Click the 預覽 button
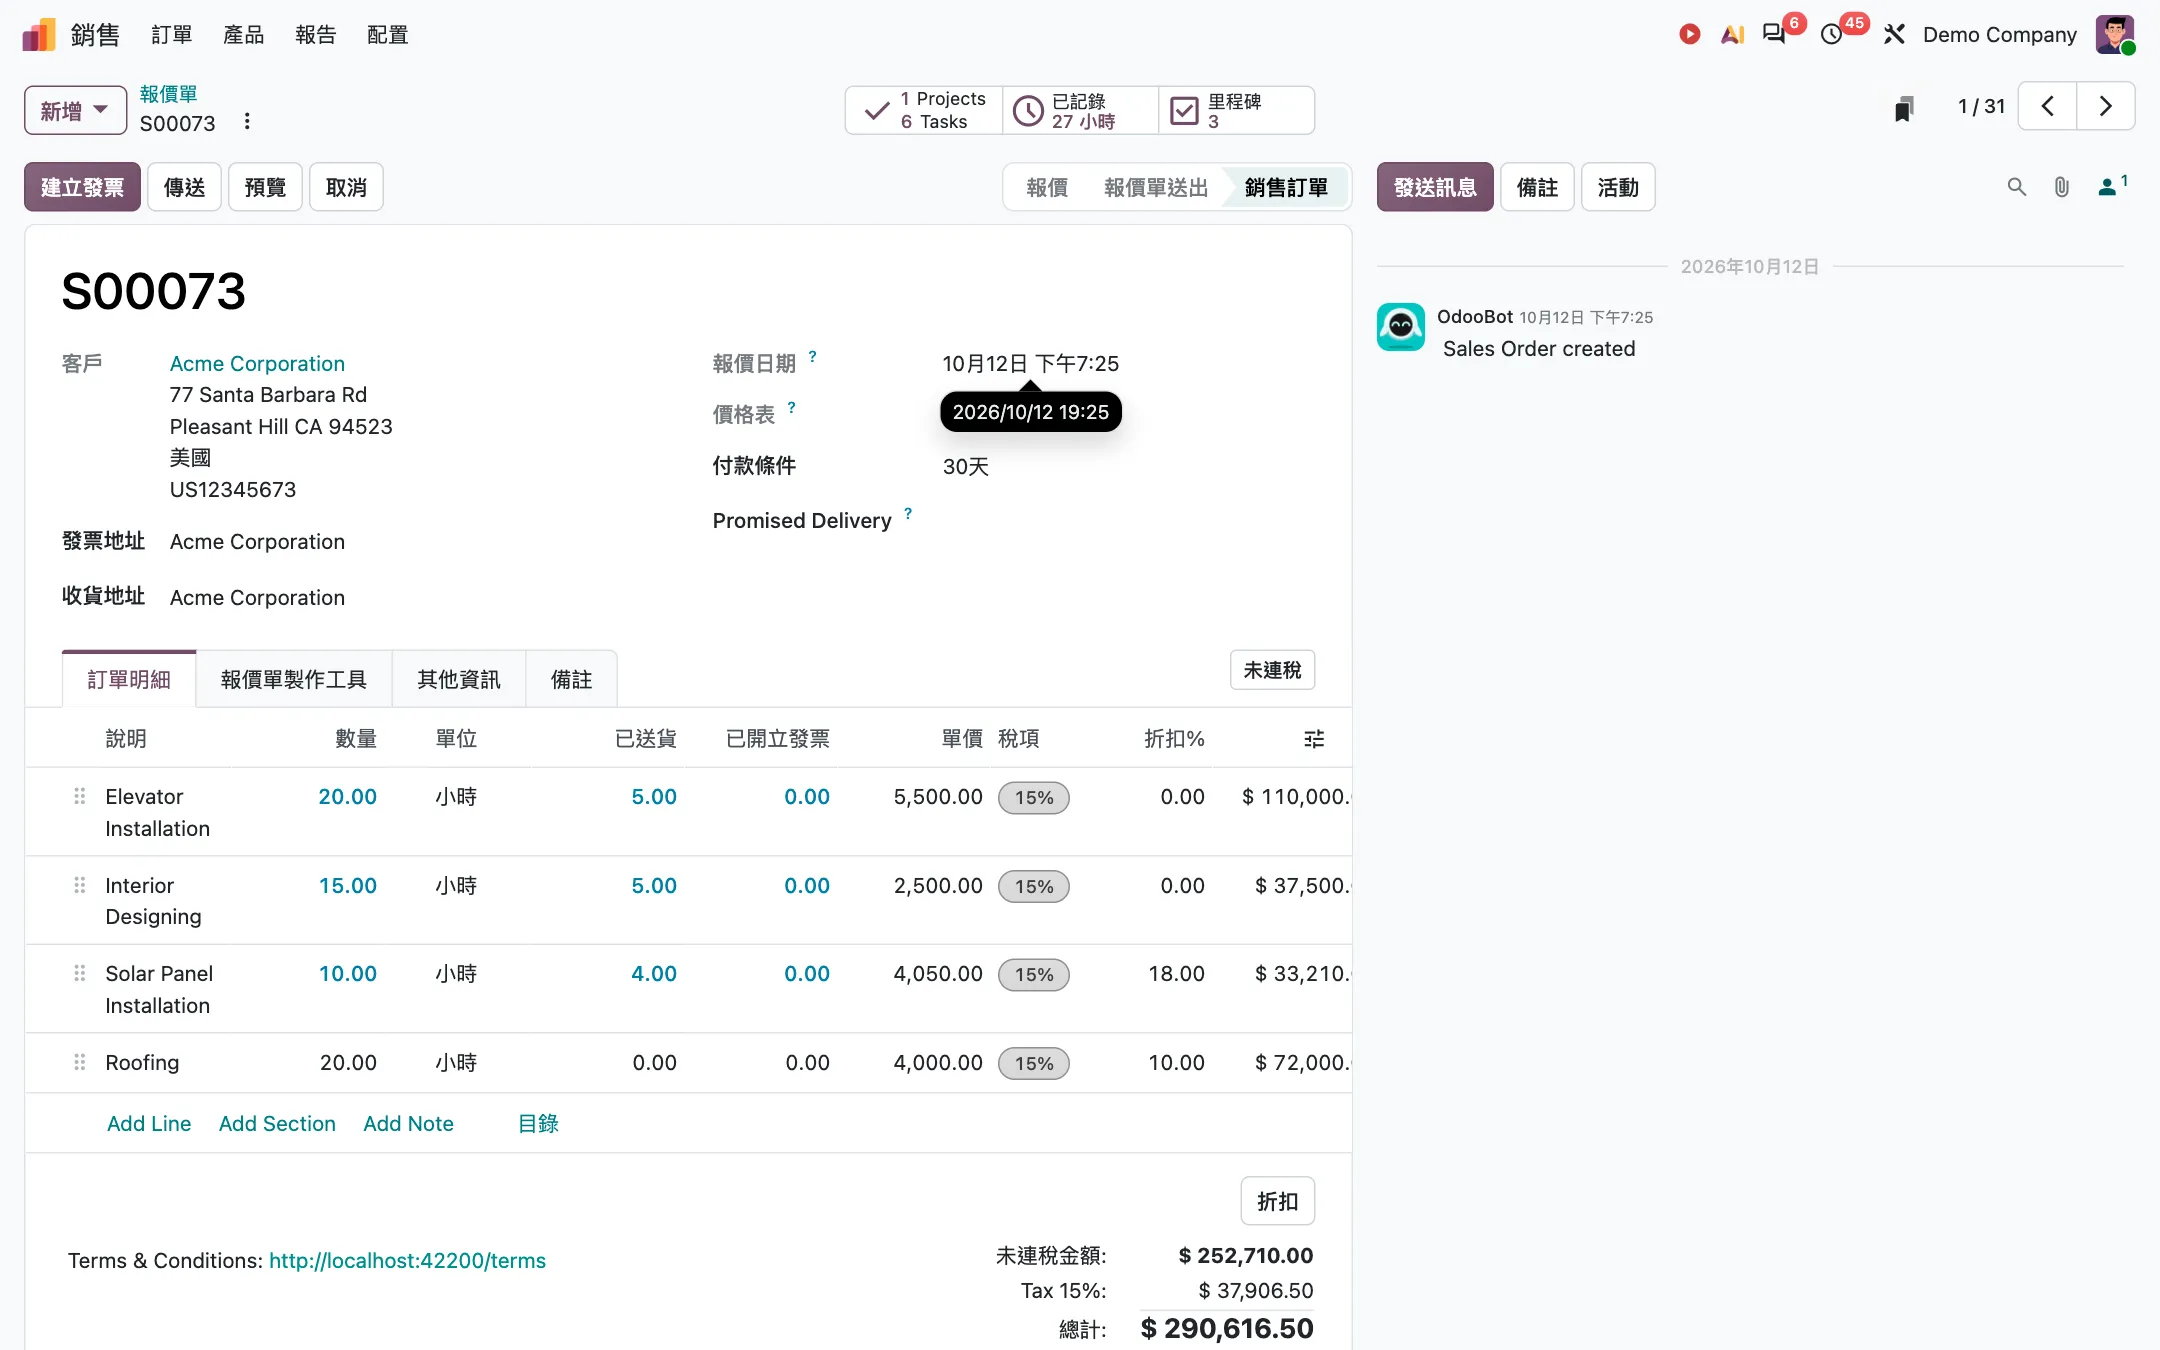 tap(266, 187)
